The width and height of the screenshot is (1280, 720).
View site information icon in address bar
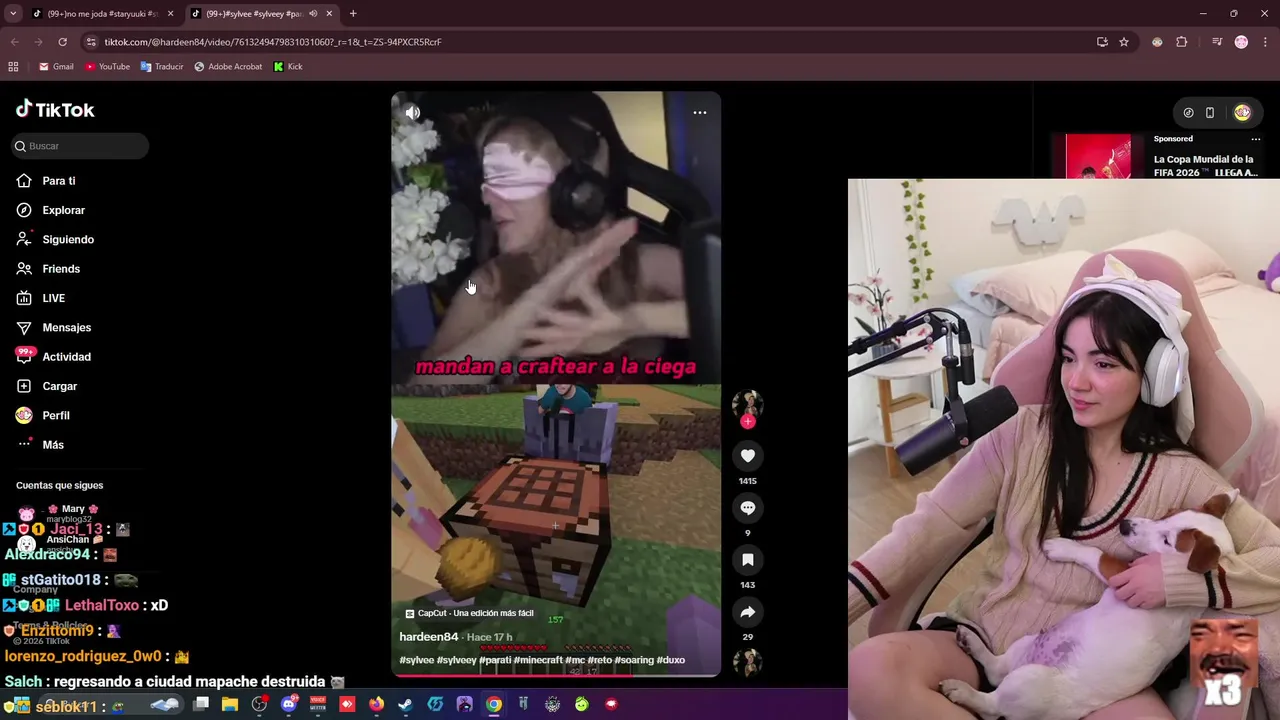[x=91, y=42]
